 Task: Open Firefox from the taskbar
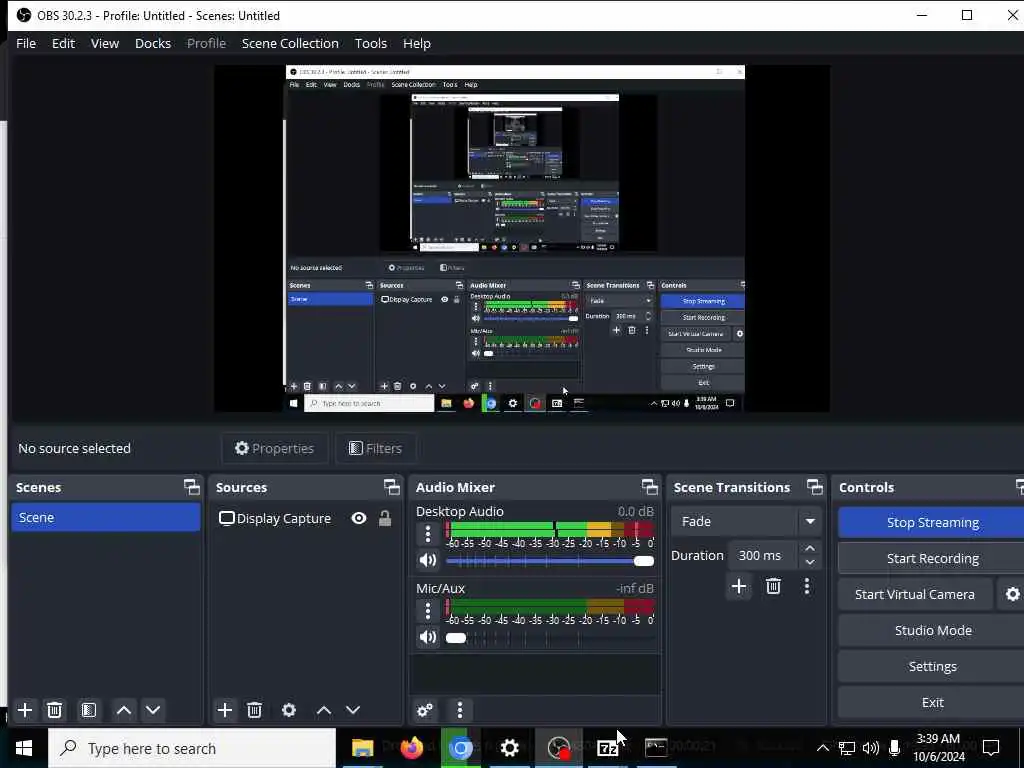click(411, 748)
